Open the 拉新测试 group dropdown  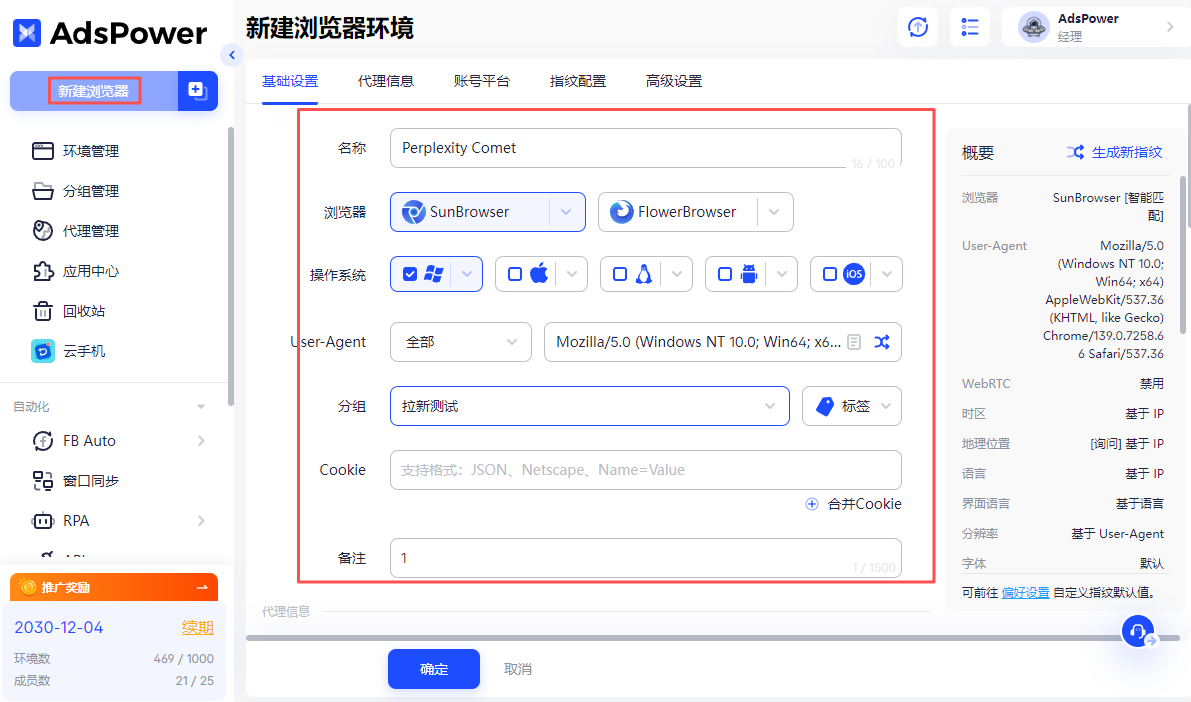[771, 406]
